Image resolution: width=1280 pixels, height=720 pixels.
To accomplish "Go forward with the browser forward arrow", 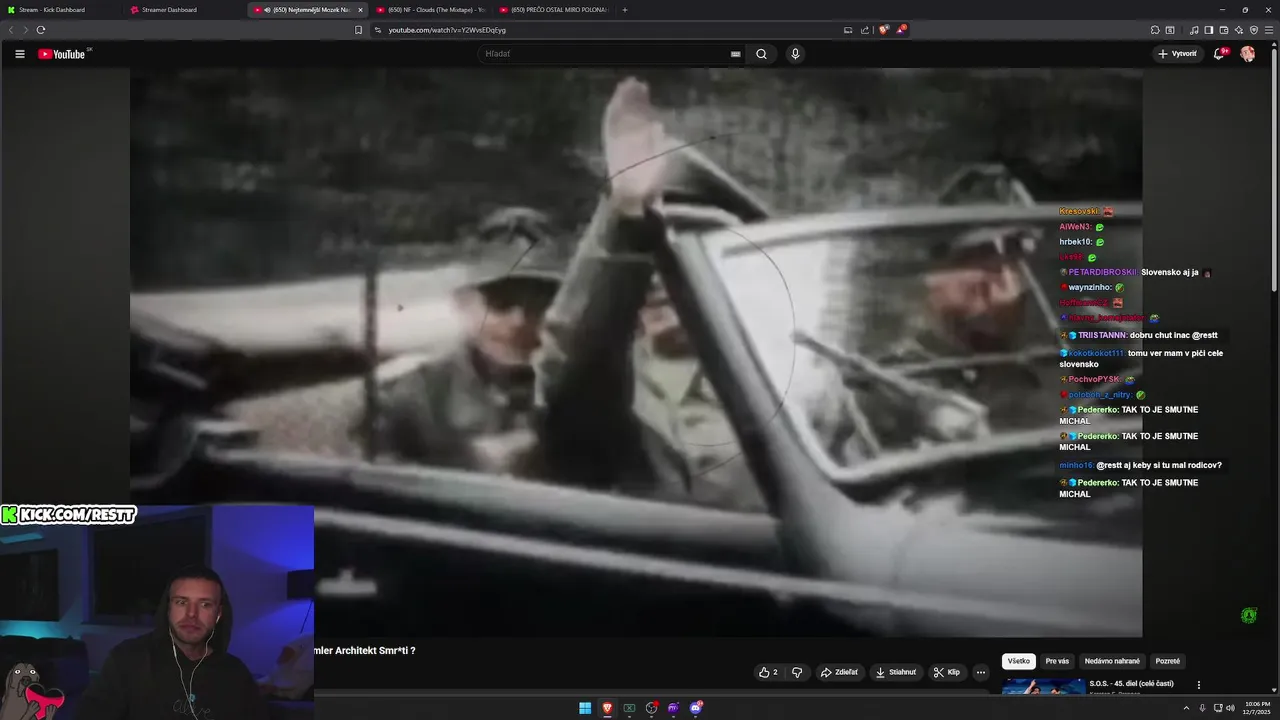I will pos(25,30).
